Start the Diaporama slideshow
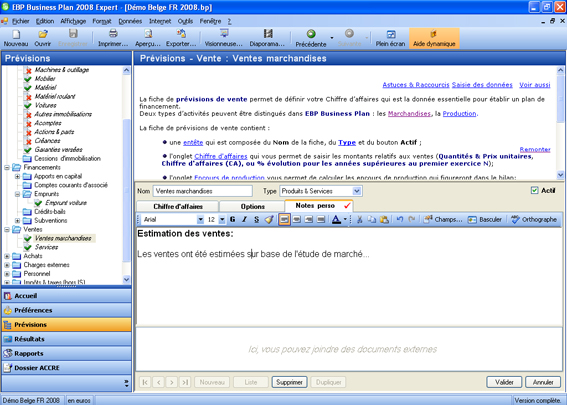567x405 pixels. [x=267, y=38]
